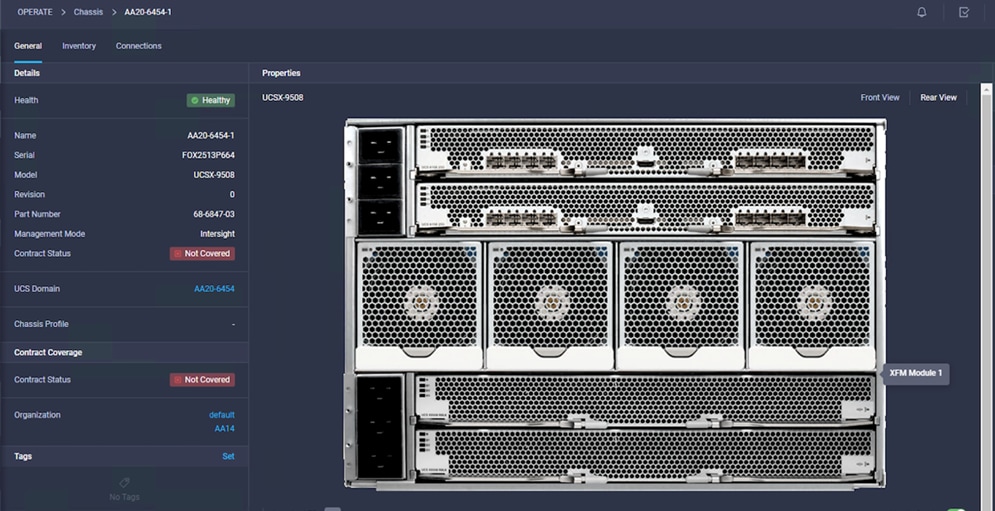Click the Not Covered badge under Details
995x511 pixels.
click(202, 253)
